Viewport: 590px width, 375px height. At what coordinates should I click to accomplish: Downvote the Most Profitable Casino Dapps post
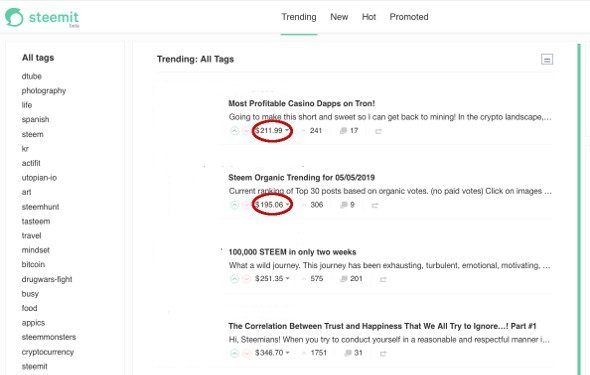246,131
